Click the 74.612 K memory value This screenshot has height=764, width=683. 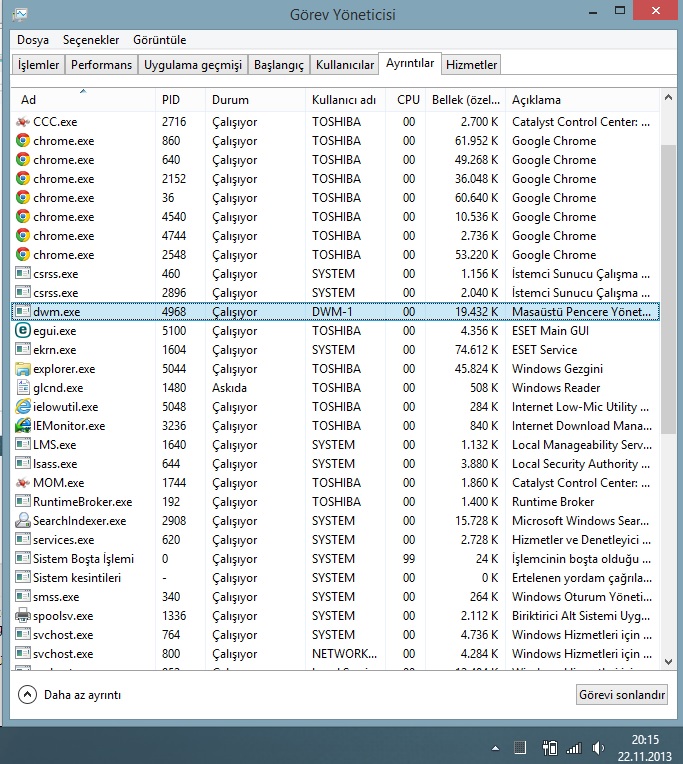[x=476, y=350]
